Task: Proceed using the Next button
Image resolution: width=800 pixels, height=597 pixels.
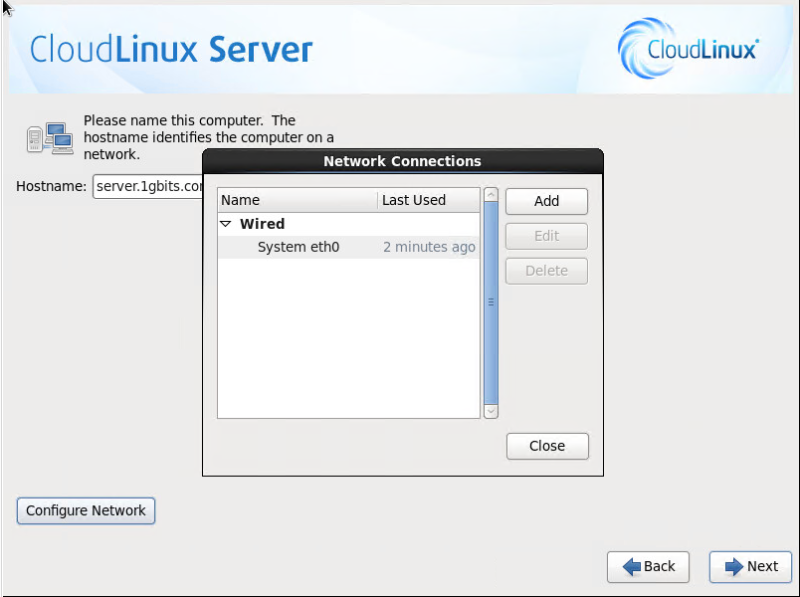Action: coord(750,566)
